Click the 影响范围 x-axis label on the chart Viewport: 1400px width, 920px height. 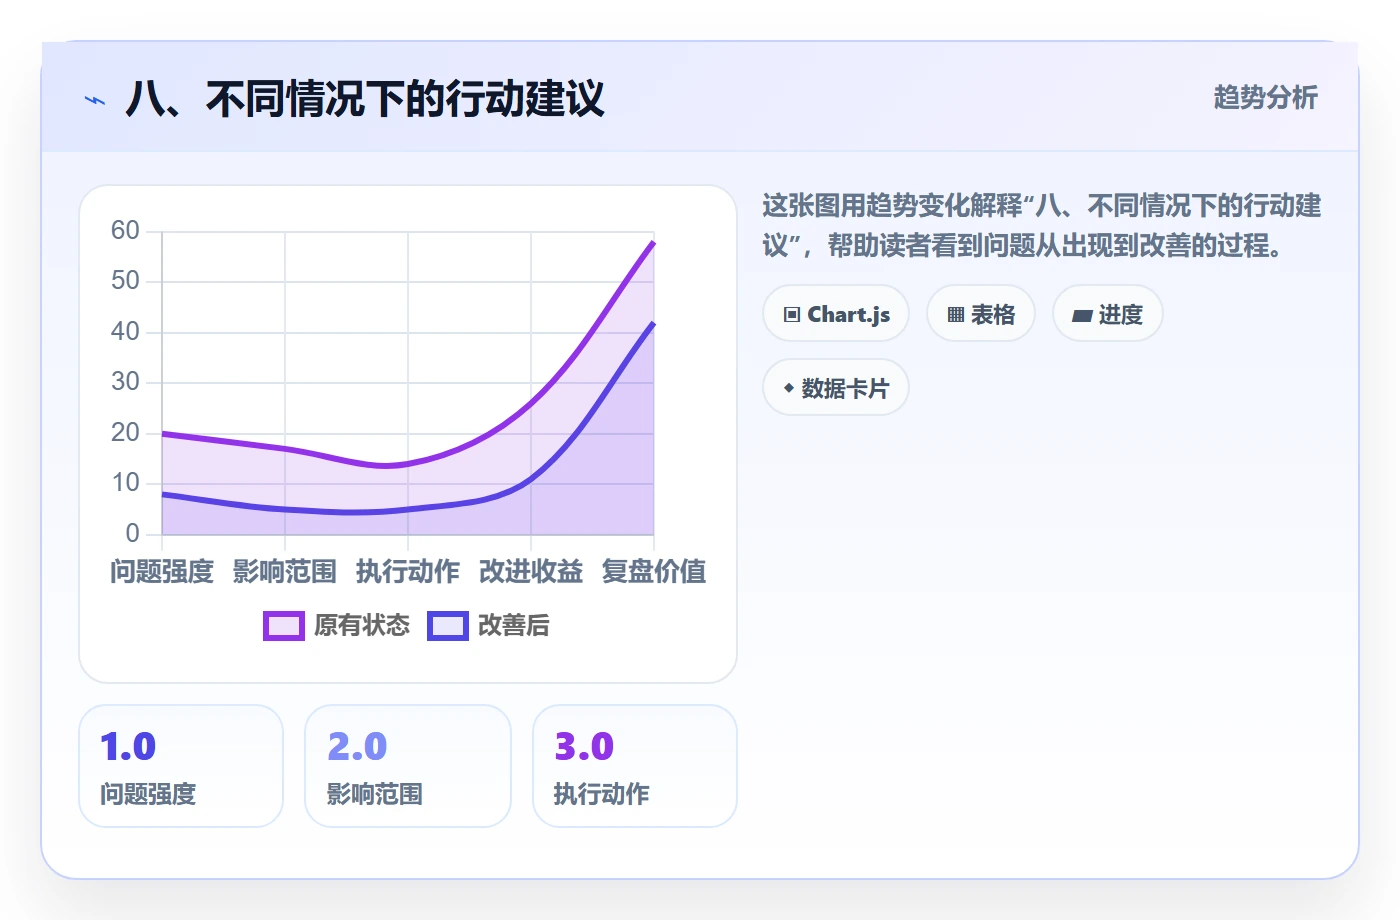point(285,571)
